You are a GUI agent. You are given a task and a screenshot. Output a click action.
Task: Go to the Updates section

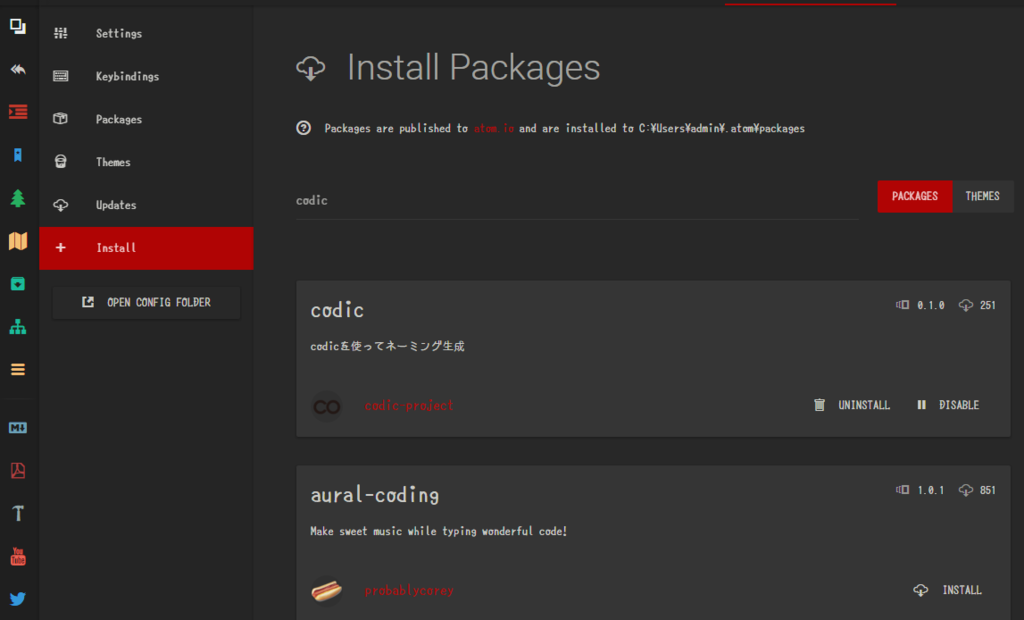[116, 205]
